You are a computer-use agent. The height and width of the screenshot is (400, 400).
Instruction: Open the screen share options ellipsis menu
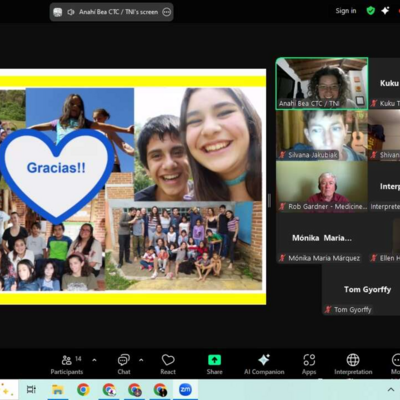click(166, 12)
